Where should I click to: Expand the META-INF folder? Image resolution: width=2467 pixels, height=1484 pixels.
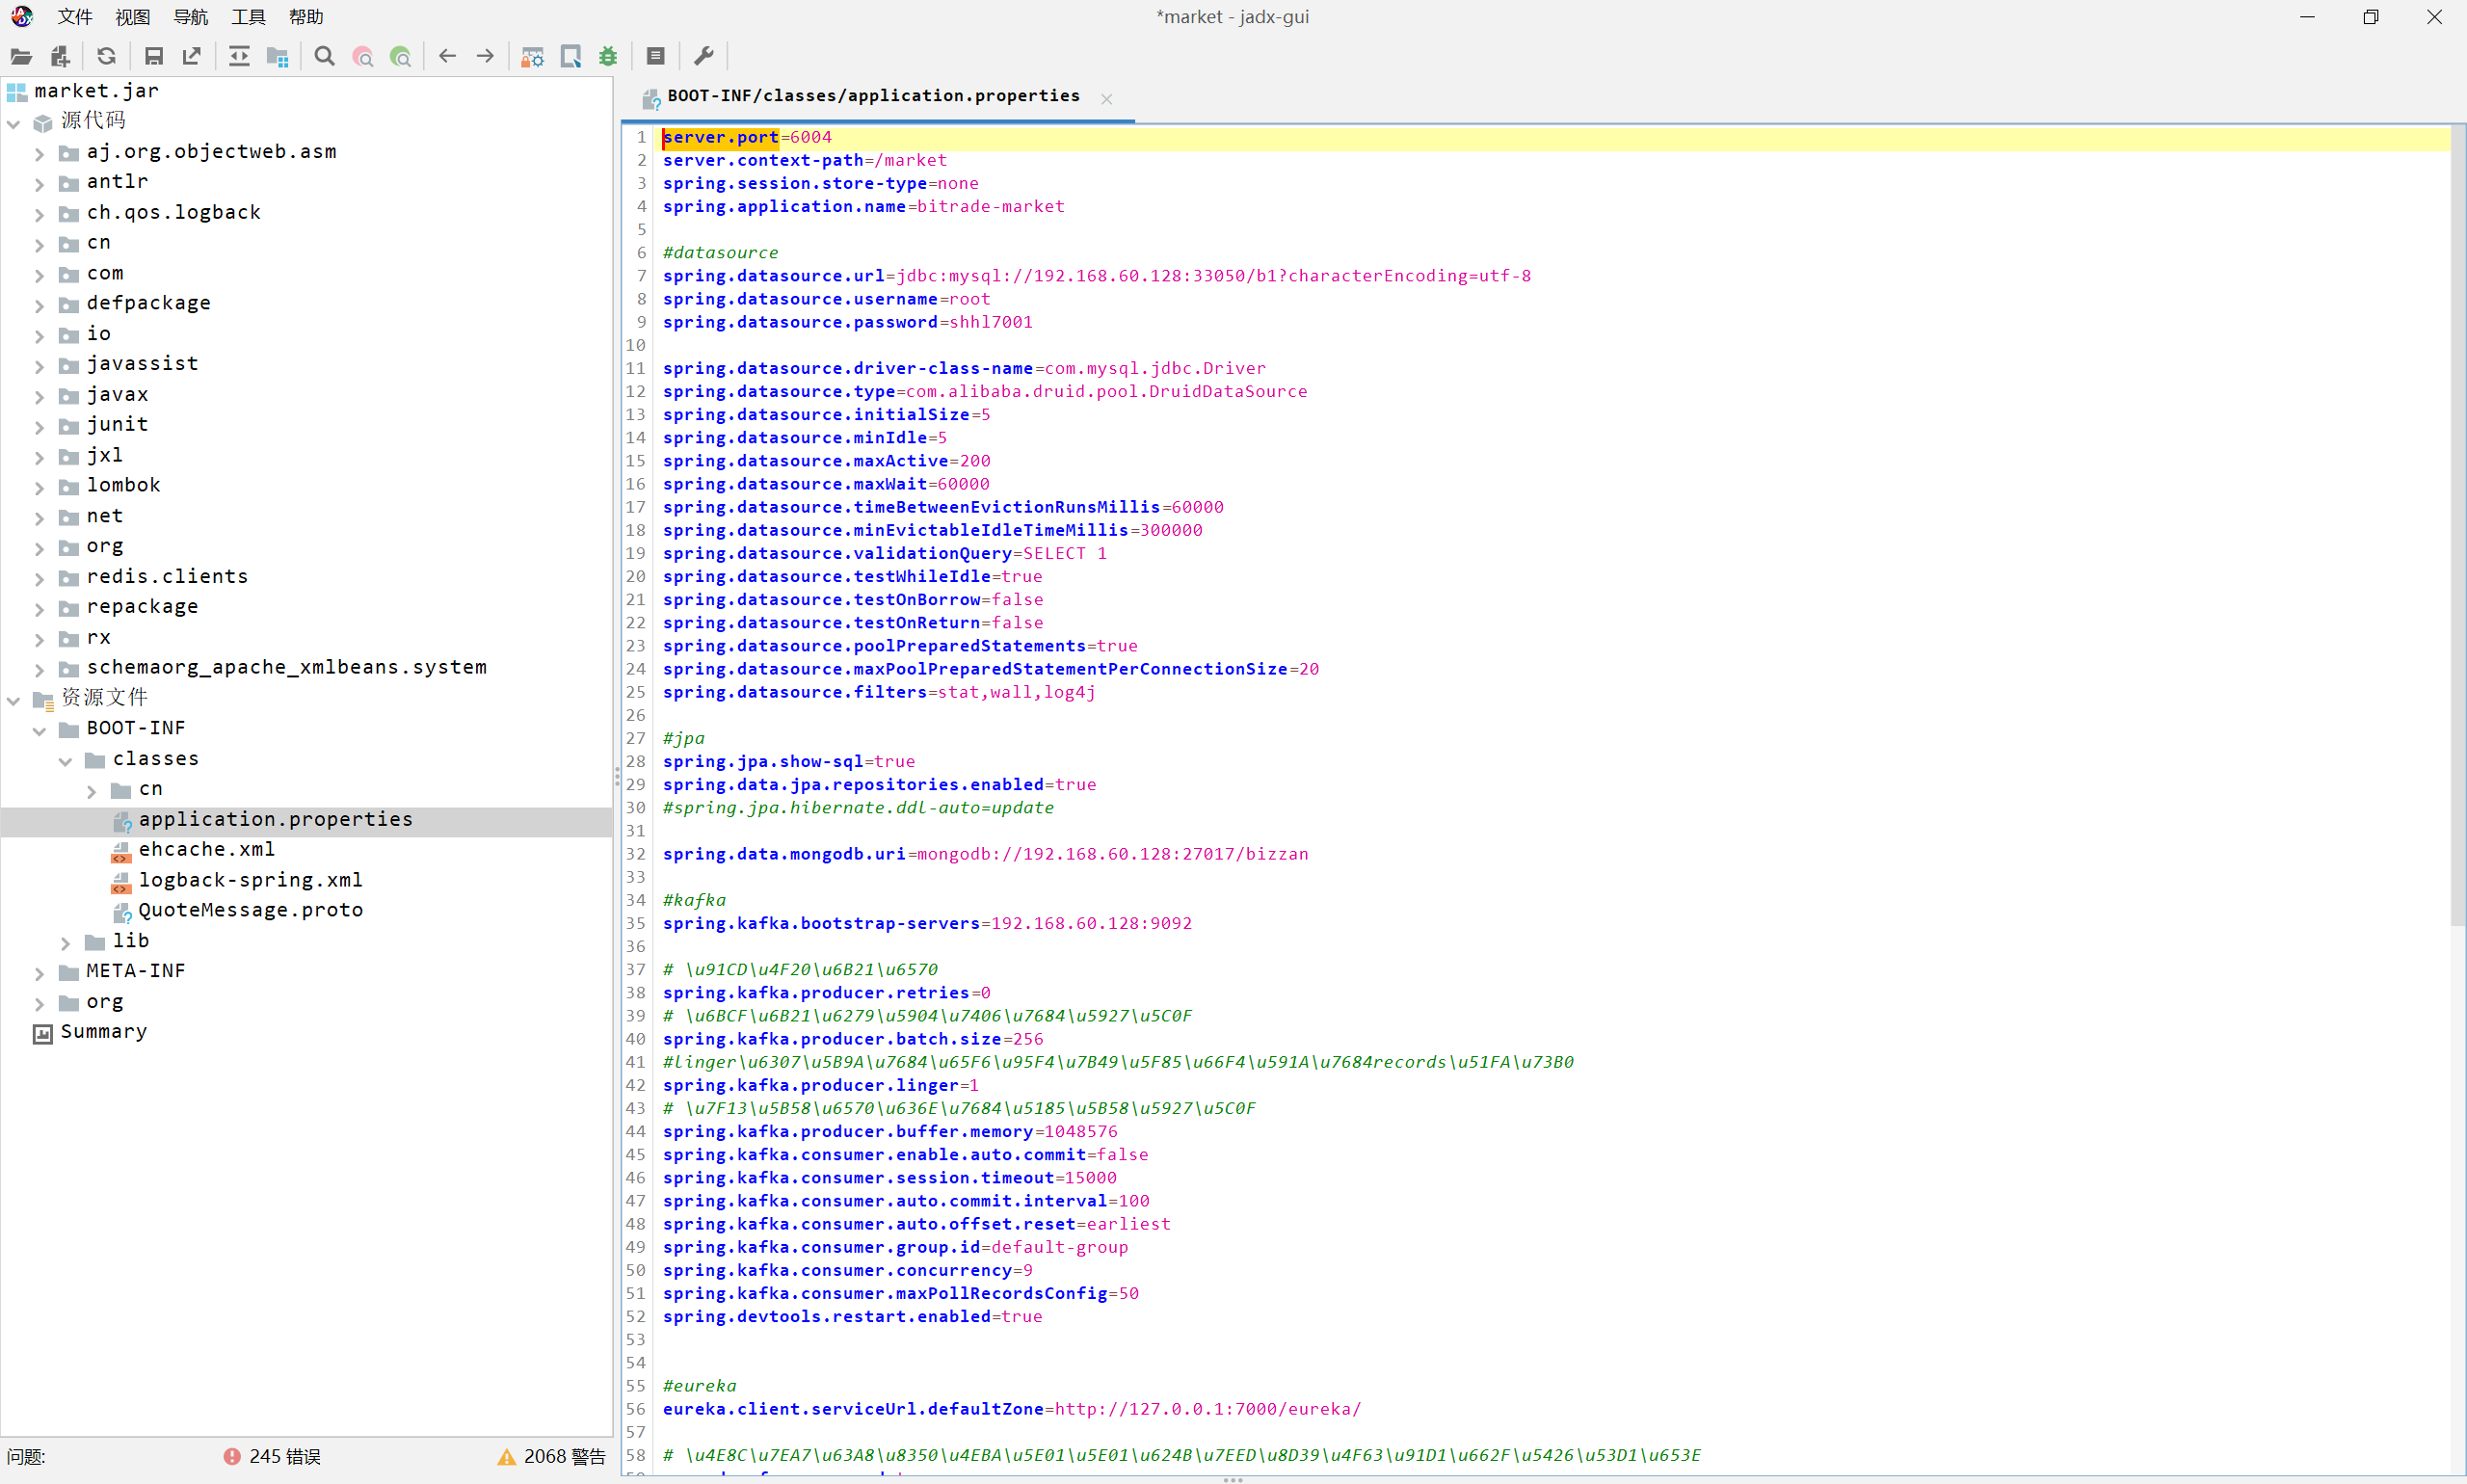40,973
